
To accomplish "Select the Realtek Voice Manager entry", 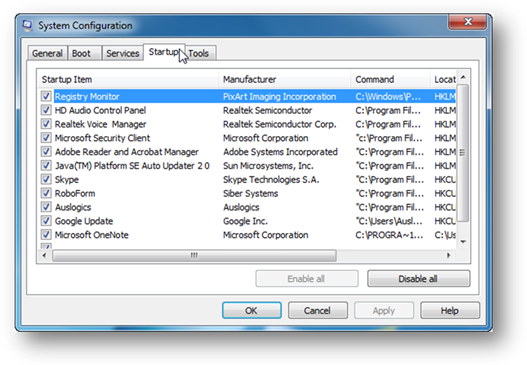I will (100, 124).
